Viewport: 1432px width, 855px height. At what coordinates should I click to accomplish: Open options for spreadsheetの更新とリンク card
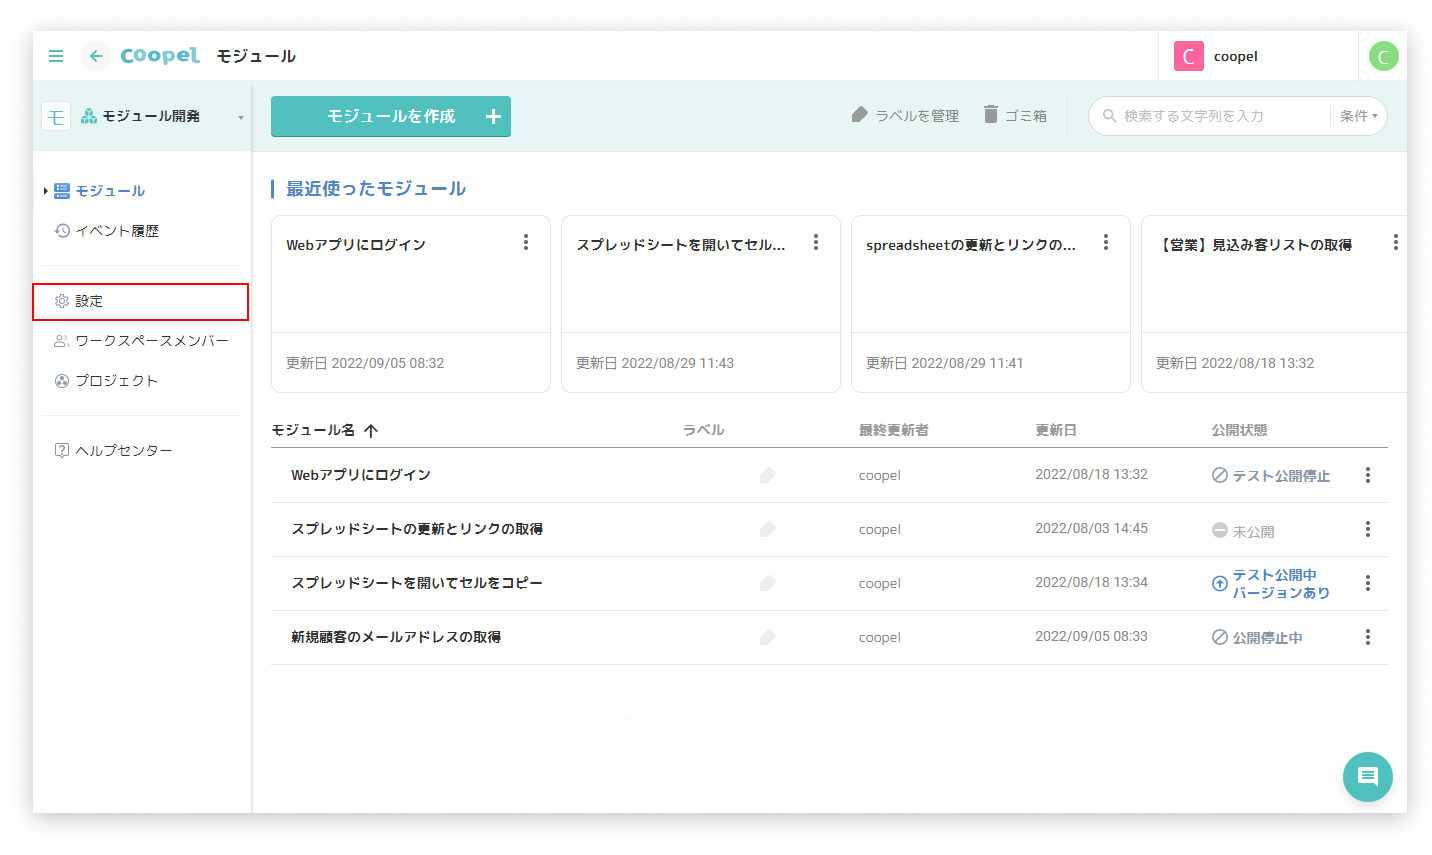click(x=1106, y=242)
